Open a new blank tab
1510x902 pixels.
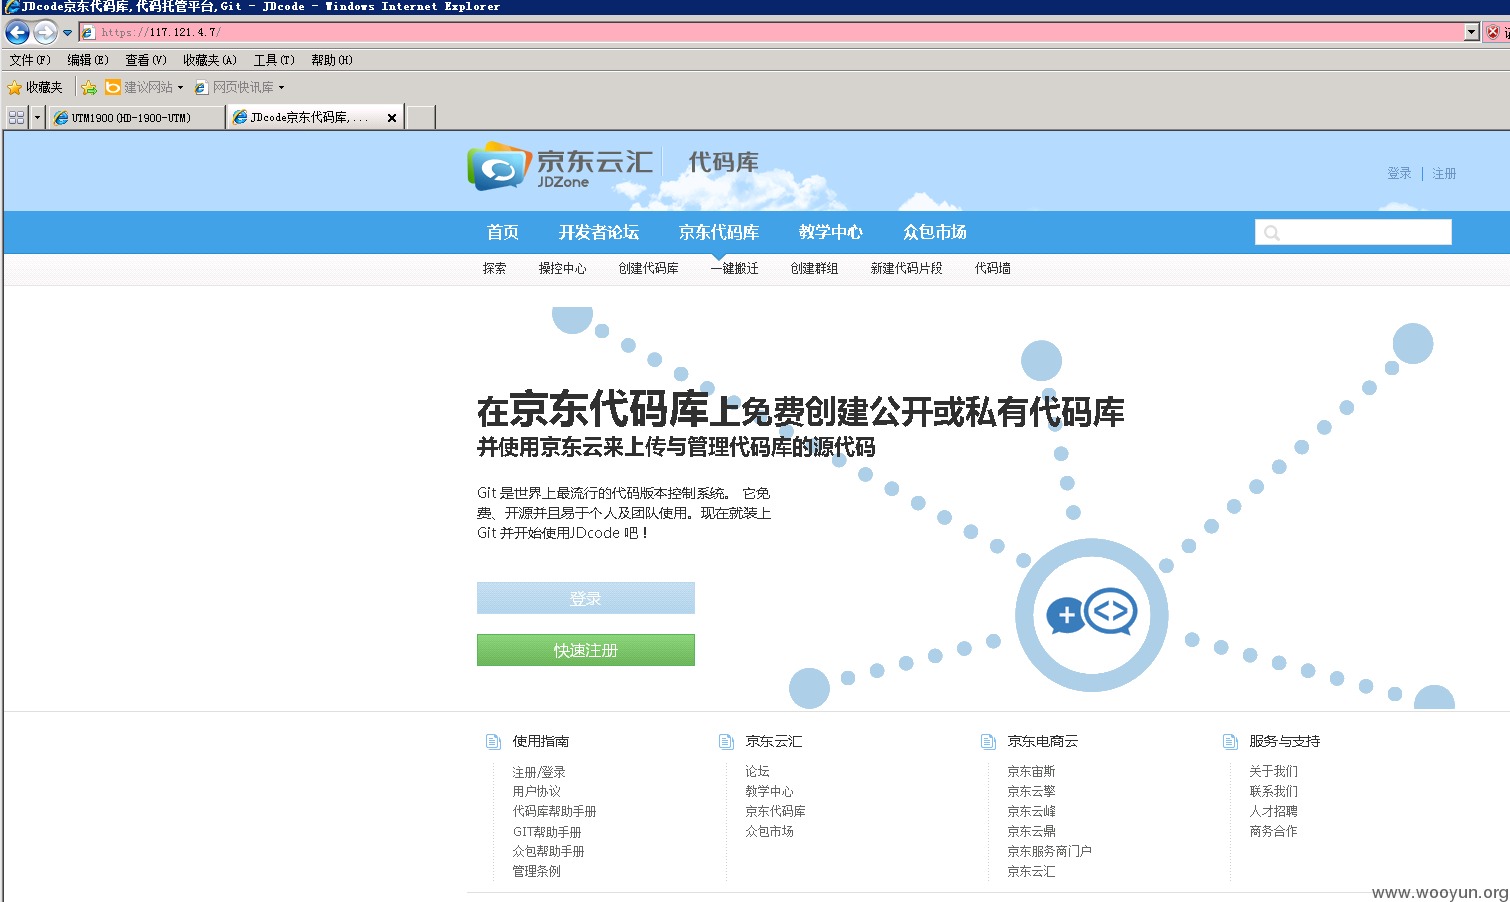click(421, 117)
